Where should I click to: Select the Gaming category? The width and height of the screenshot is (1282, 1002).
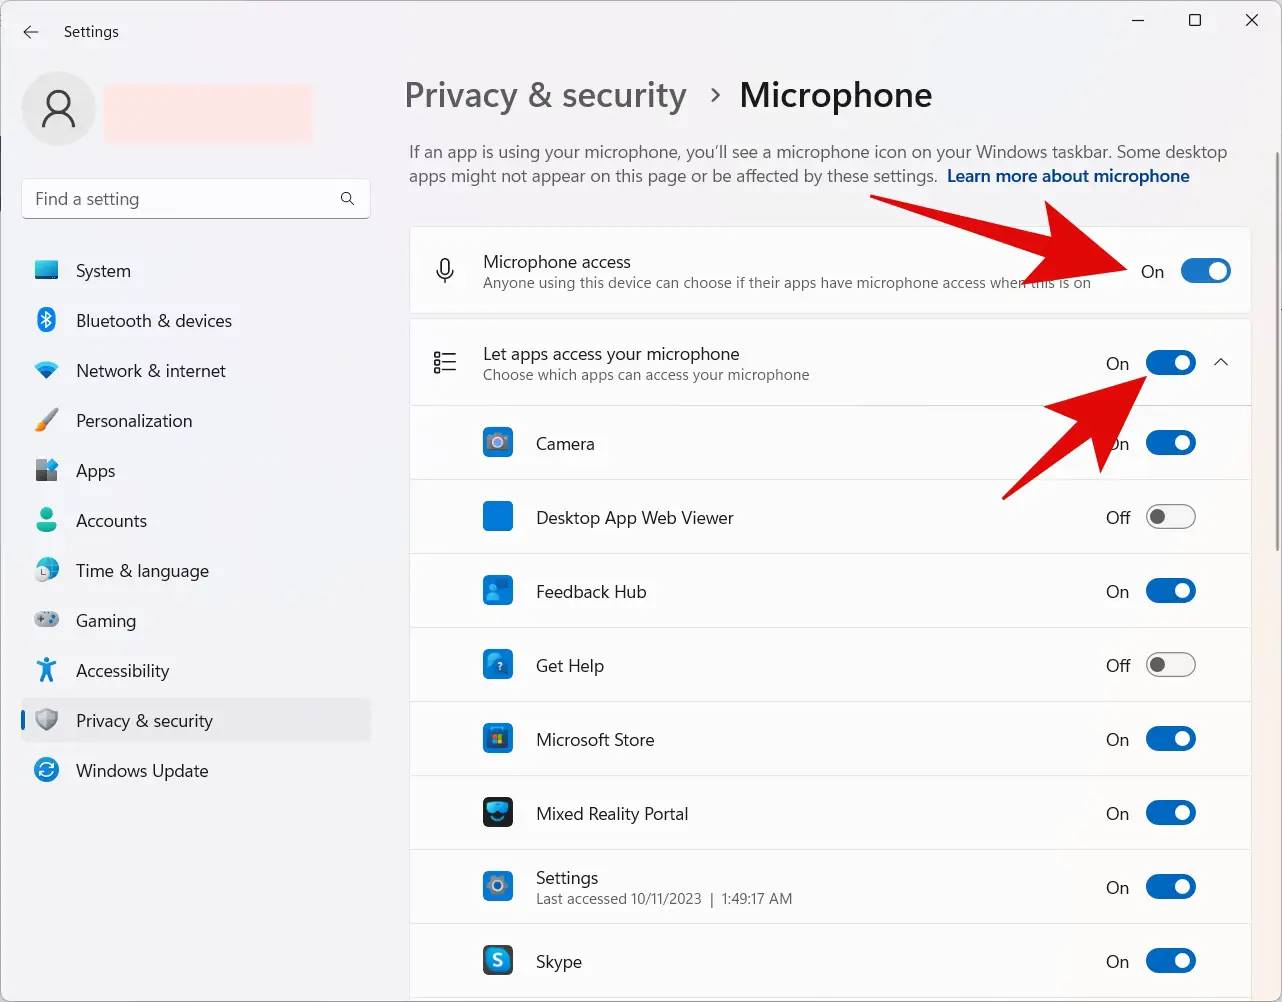pos(196,621)
